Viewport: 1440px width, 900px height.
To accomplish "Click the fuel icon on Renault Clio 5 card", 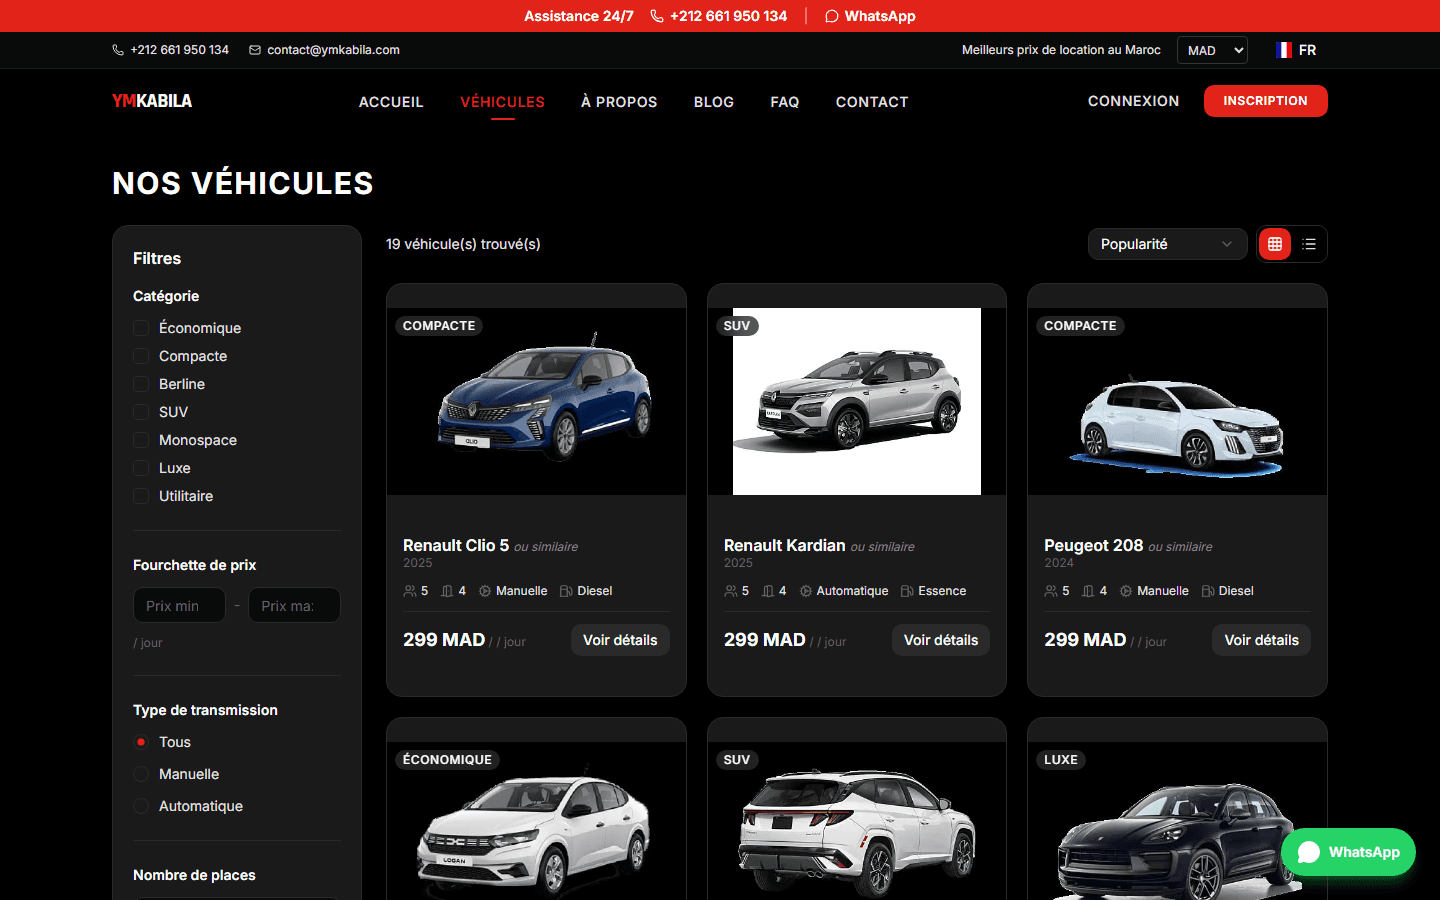I will click(x=566, y=591).
